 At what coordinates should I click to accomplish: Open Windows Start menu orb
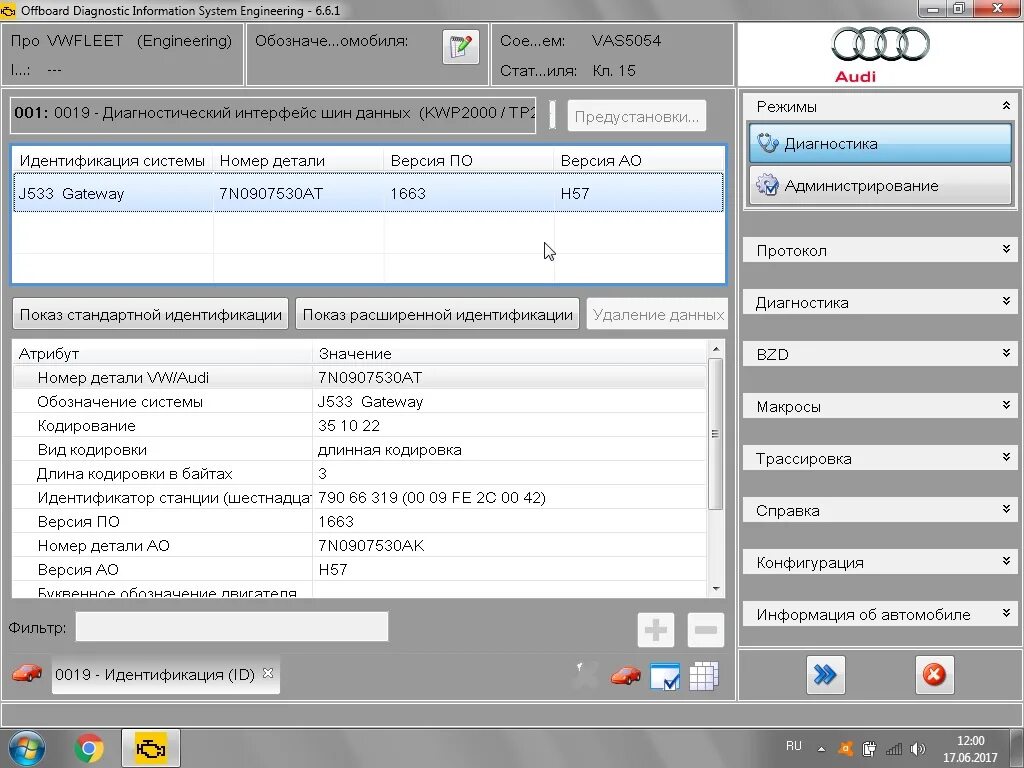tap(26, 748)
